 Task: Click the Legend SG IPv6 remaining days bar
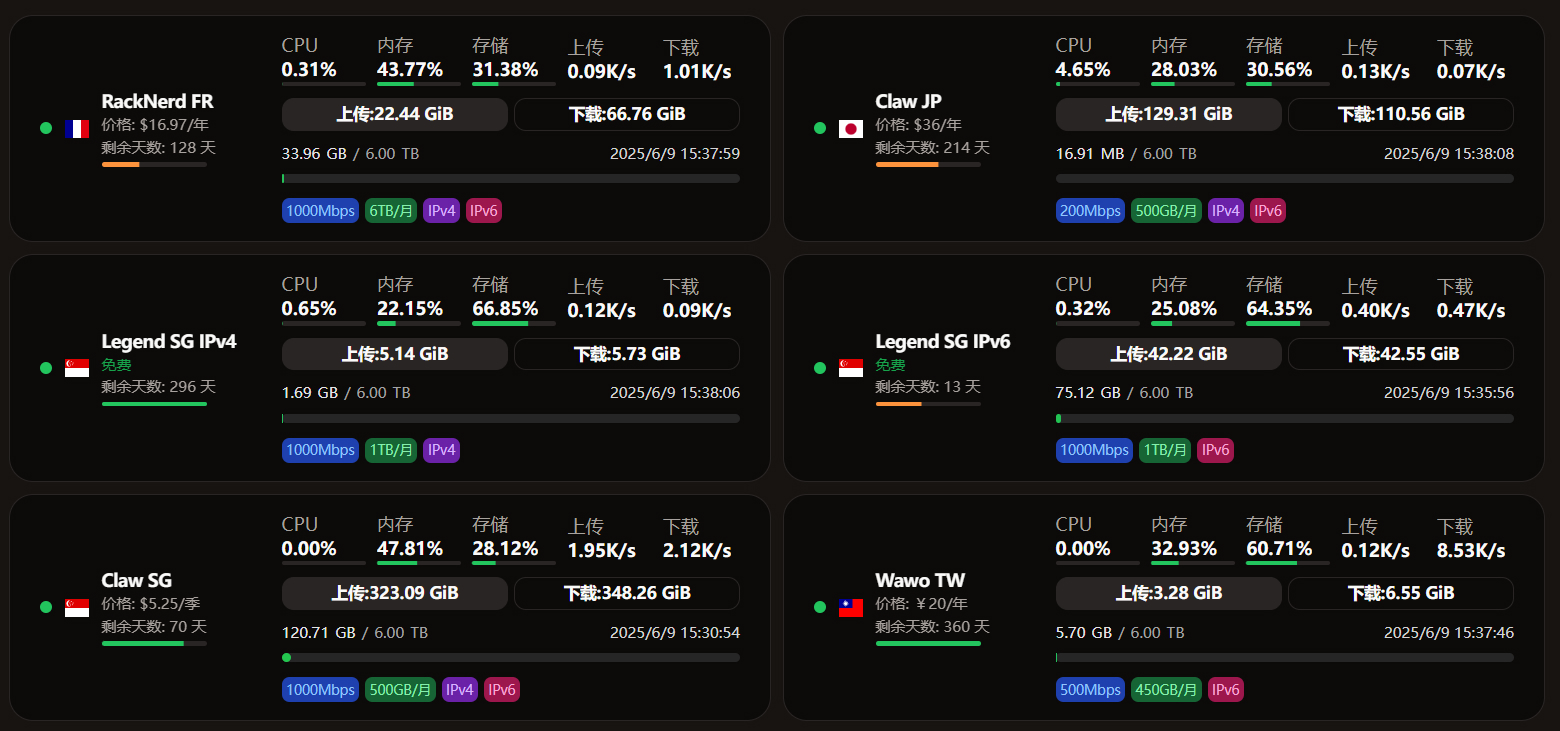[x=927, y=404]
